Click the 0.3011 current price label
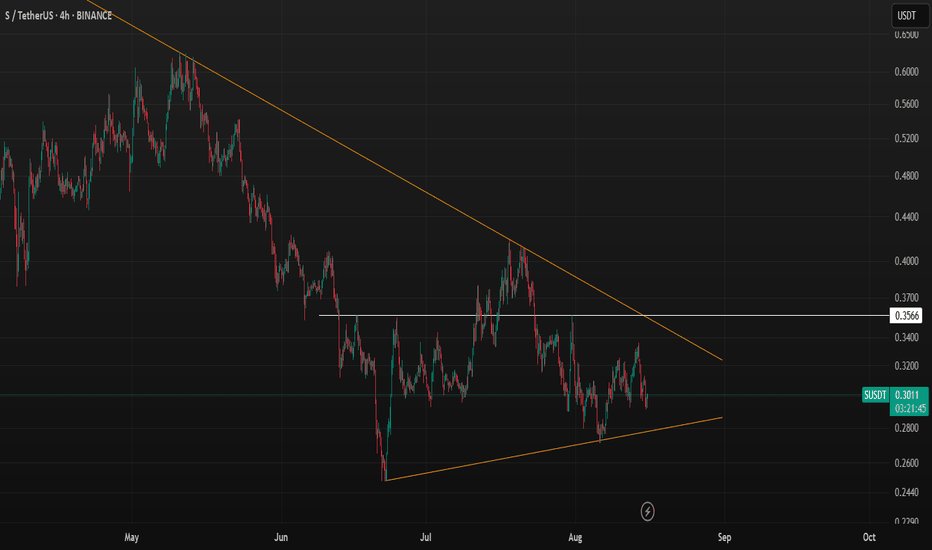Screen dimensions: 932x550 pyautogui.click(x=909, y=395)
